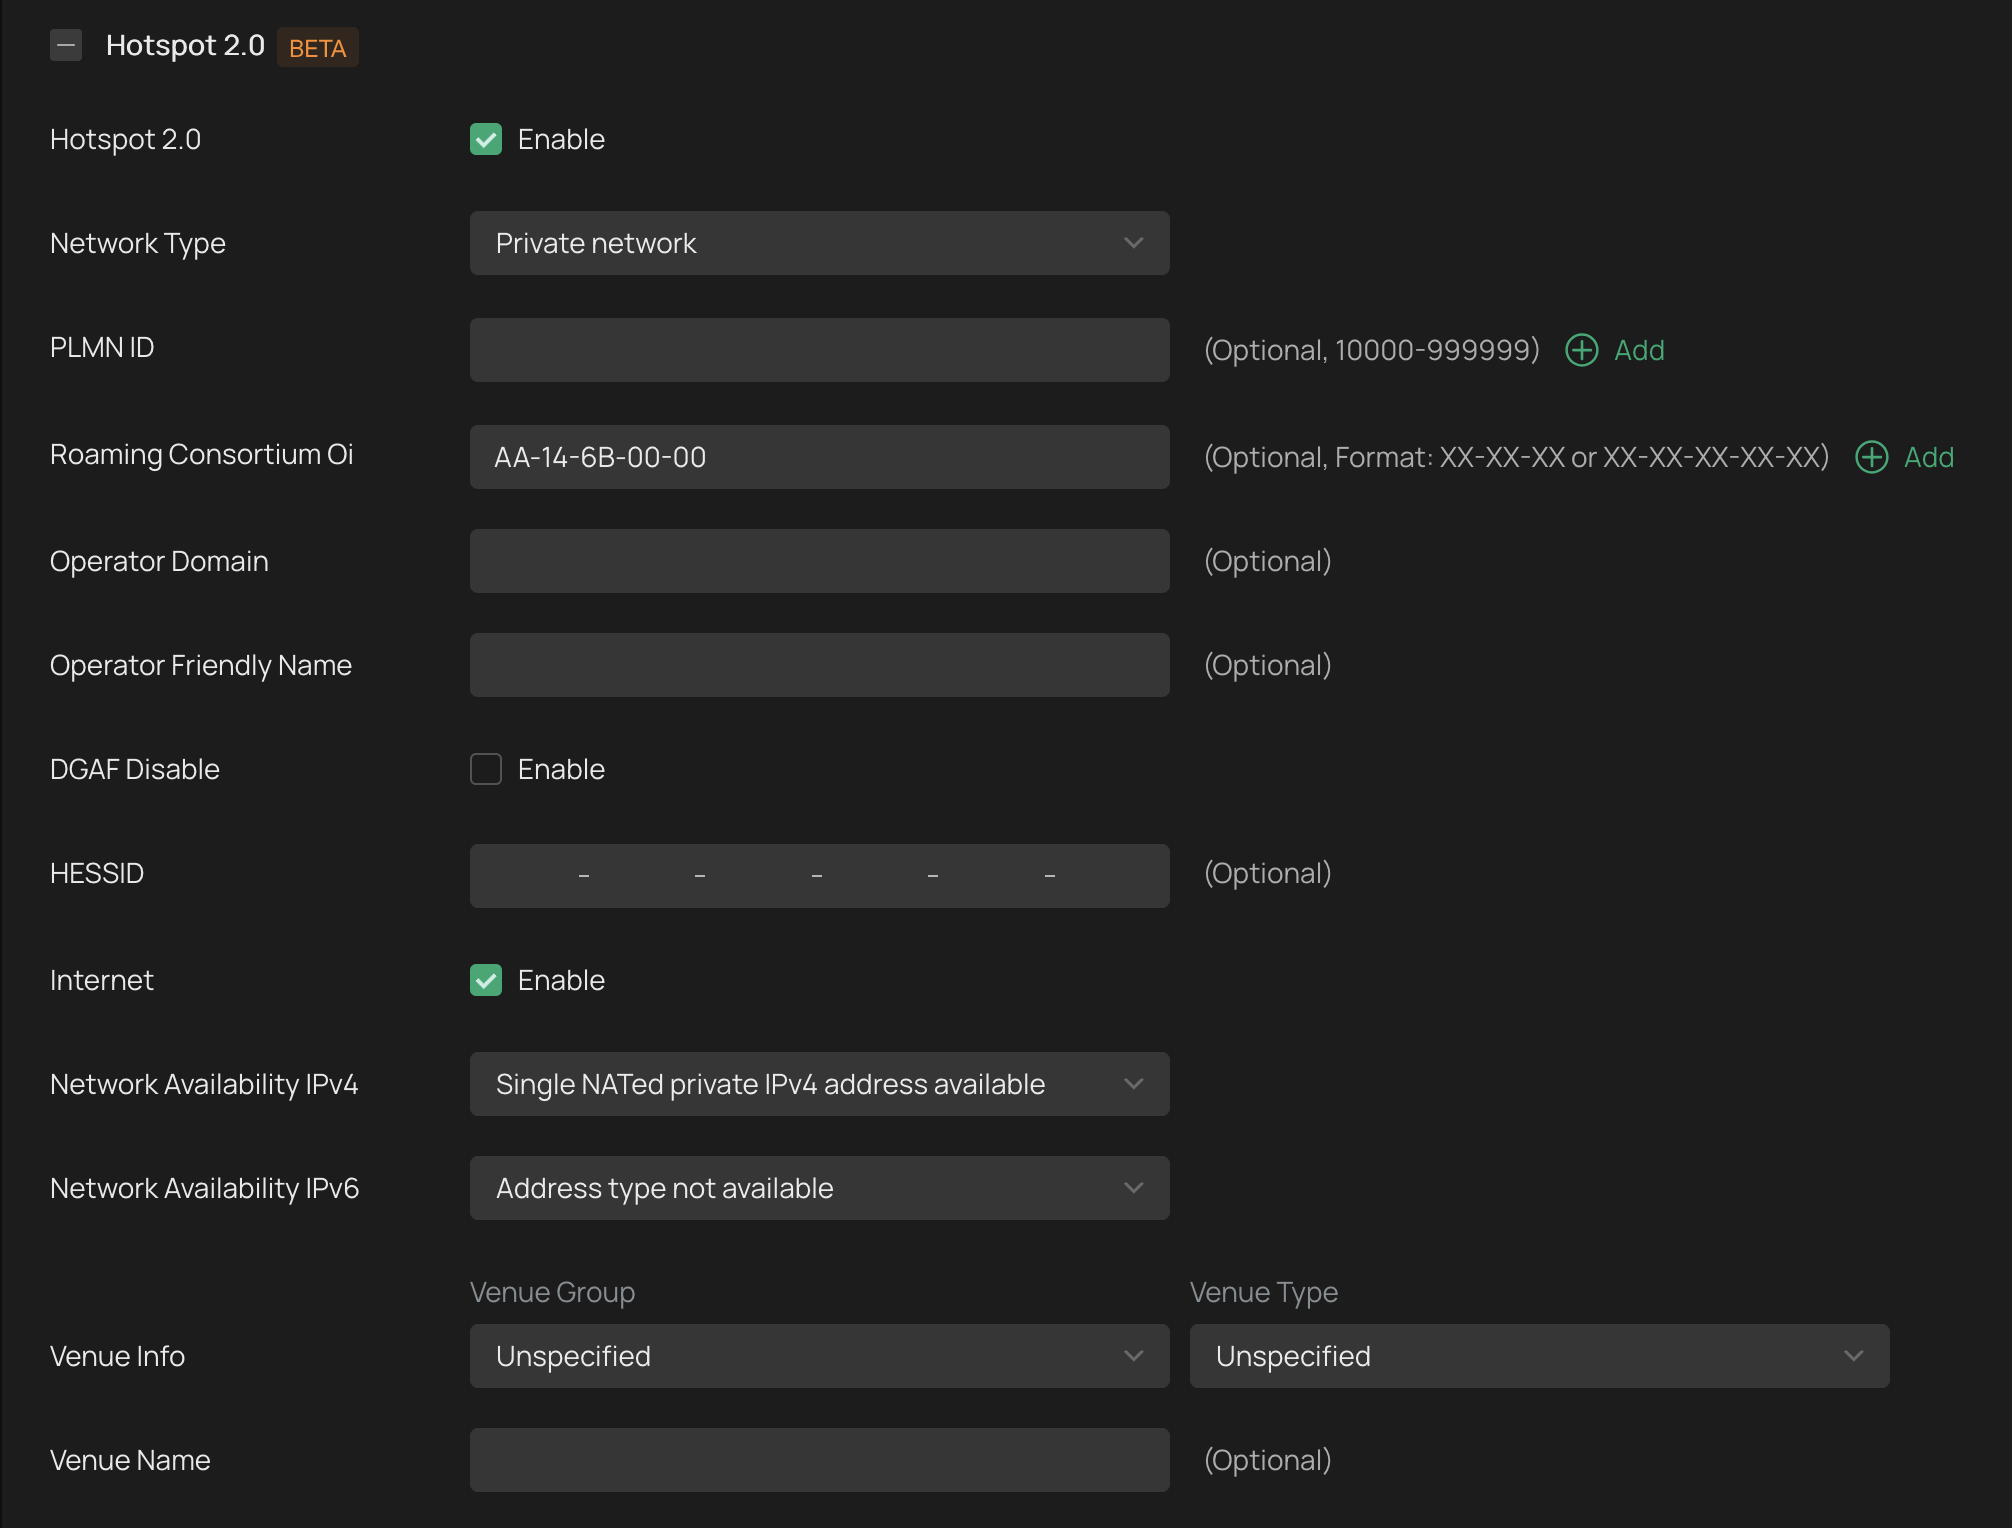Click the plus icon beside PLMN ID

coord(1581,350)
